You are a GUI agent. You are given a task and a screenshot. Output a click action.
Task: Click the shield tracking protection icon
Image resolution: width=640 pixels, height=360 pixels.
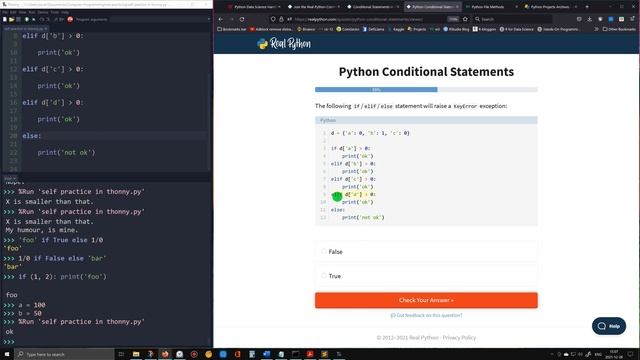[x=273, y=19]
